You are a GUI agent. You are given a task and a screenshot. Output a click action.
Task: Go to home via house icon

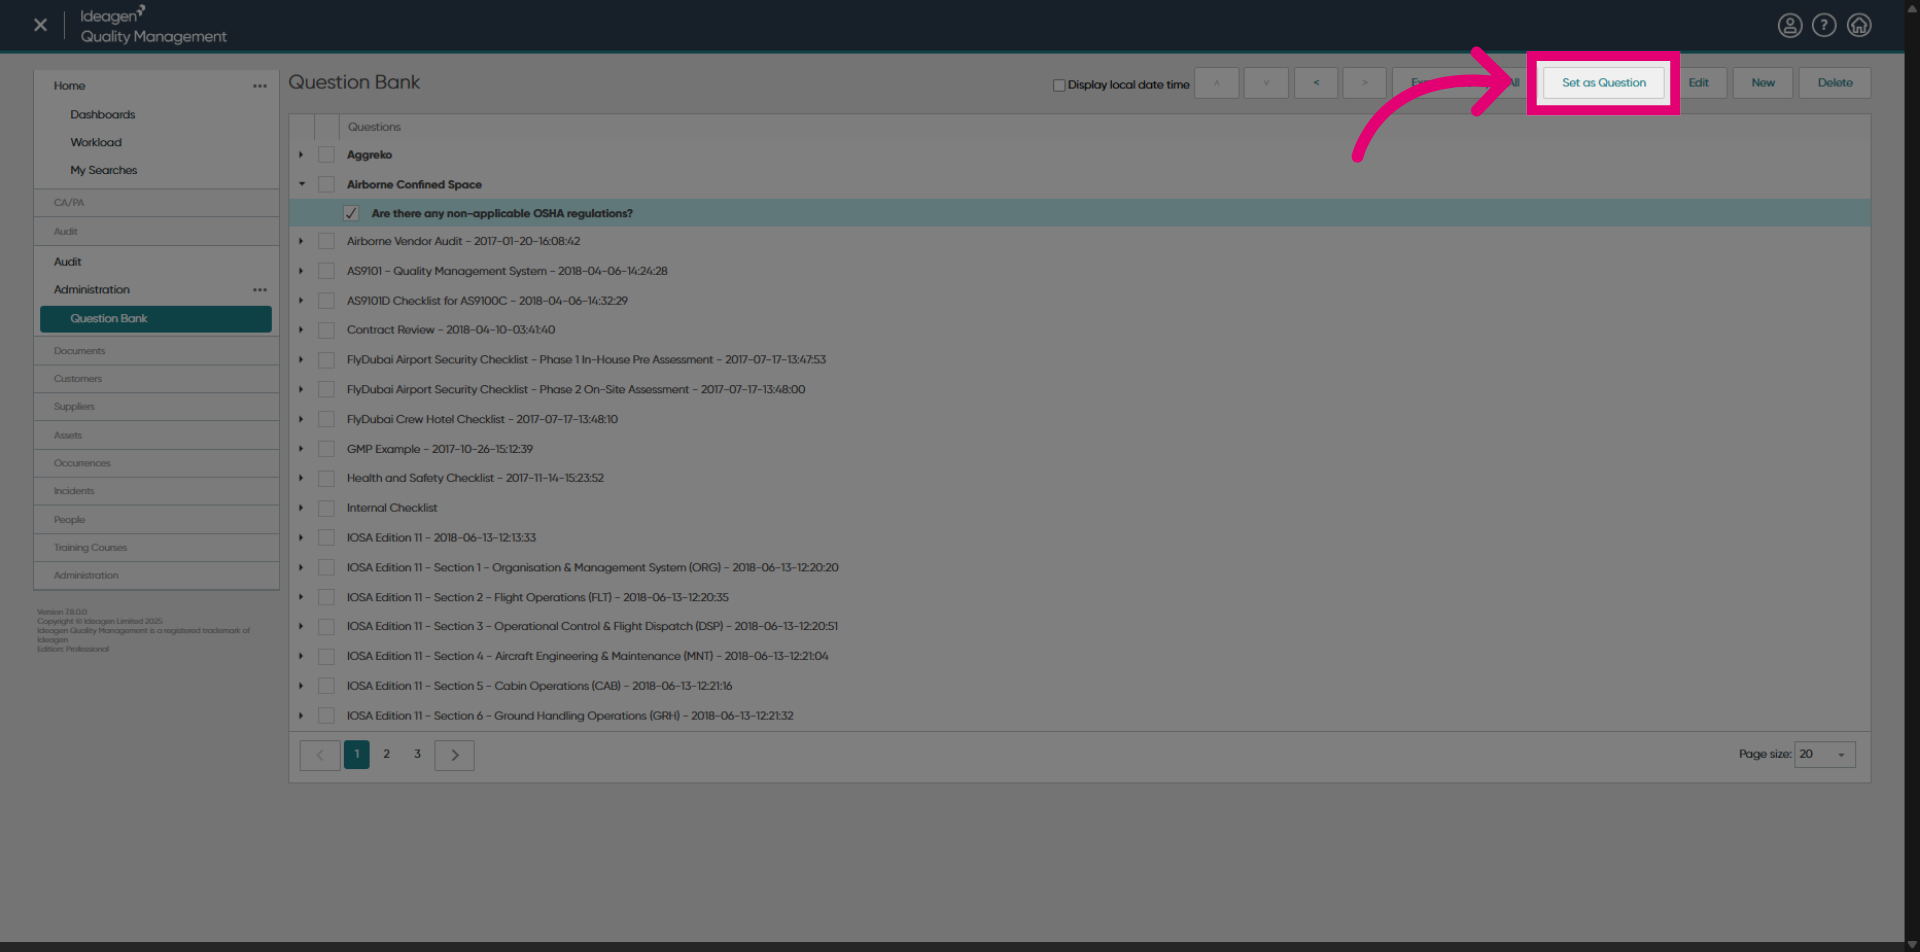[x=1858, y=25]
